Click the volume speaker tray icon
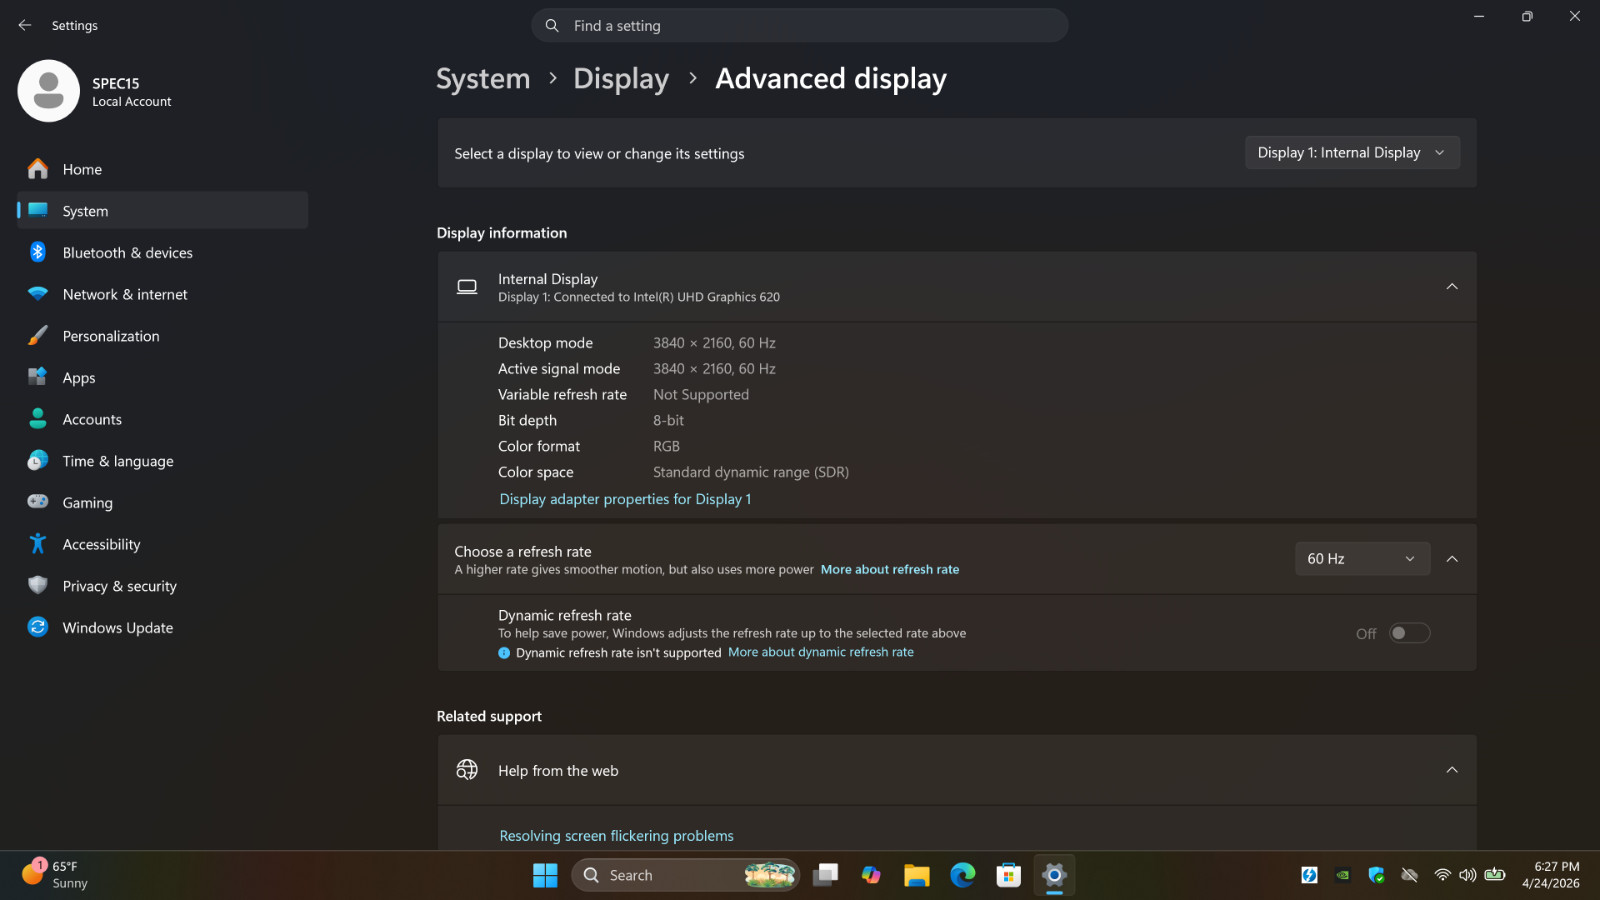This screenshot has height=900, width=1600. [x=1468, y=875]
